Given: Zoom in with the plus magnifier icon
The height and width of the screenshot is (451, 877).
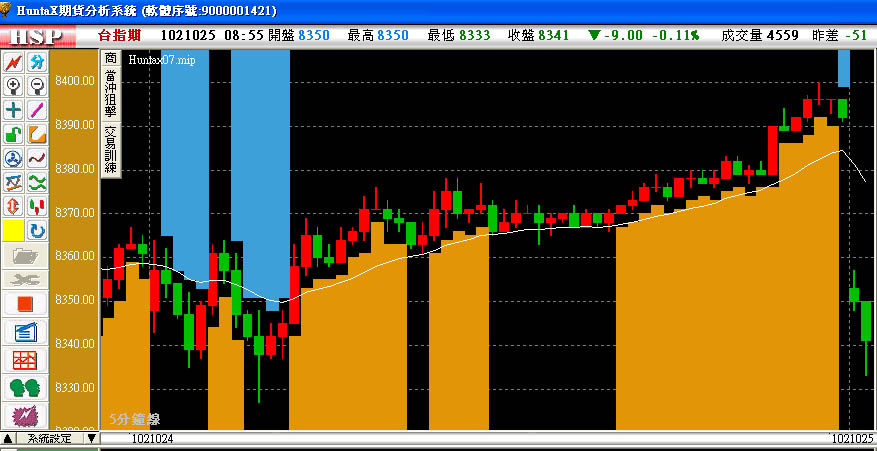Looking at the screenshot, I should [x=13, y=86].
